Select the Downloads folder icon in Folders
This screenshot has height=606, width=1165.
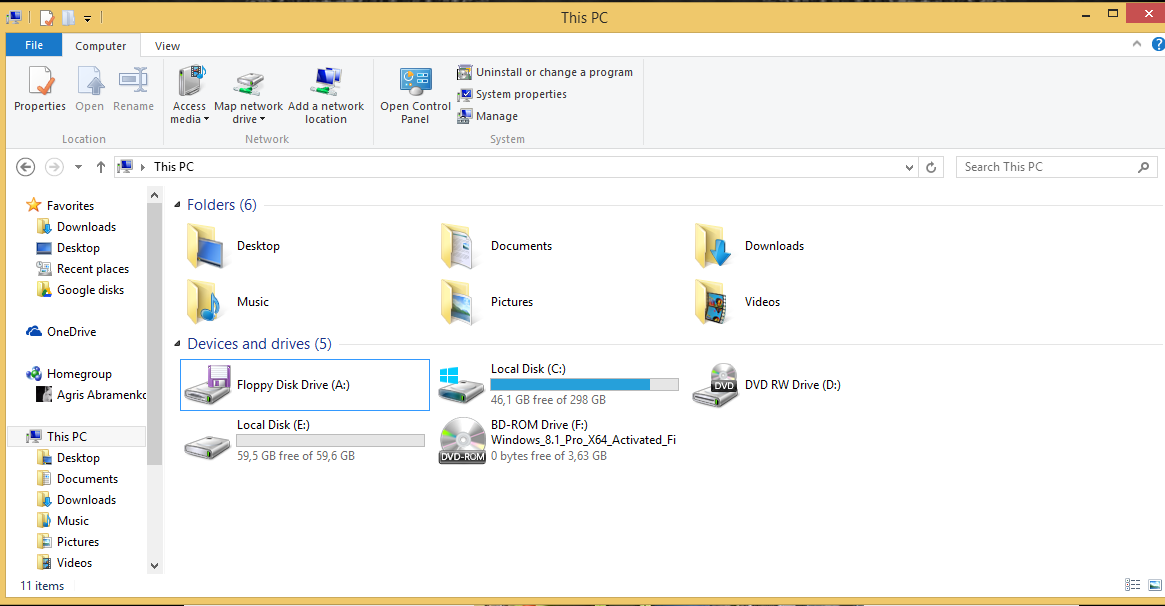pyautogui.click(x=713, y=246)
